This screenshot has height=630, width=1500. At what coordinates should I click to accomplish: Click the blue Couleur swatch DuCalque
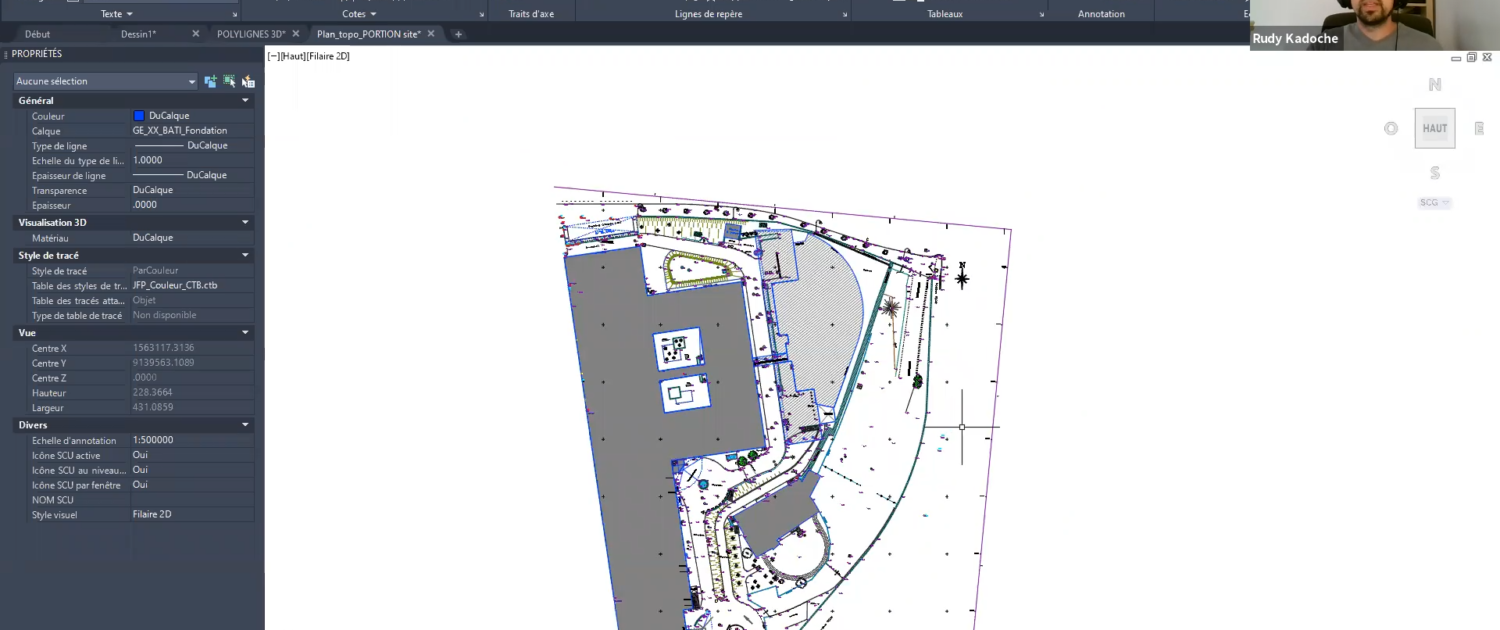coord(139,116)
